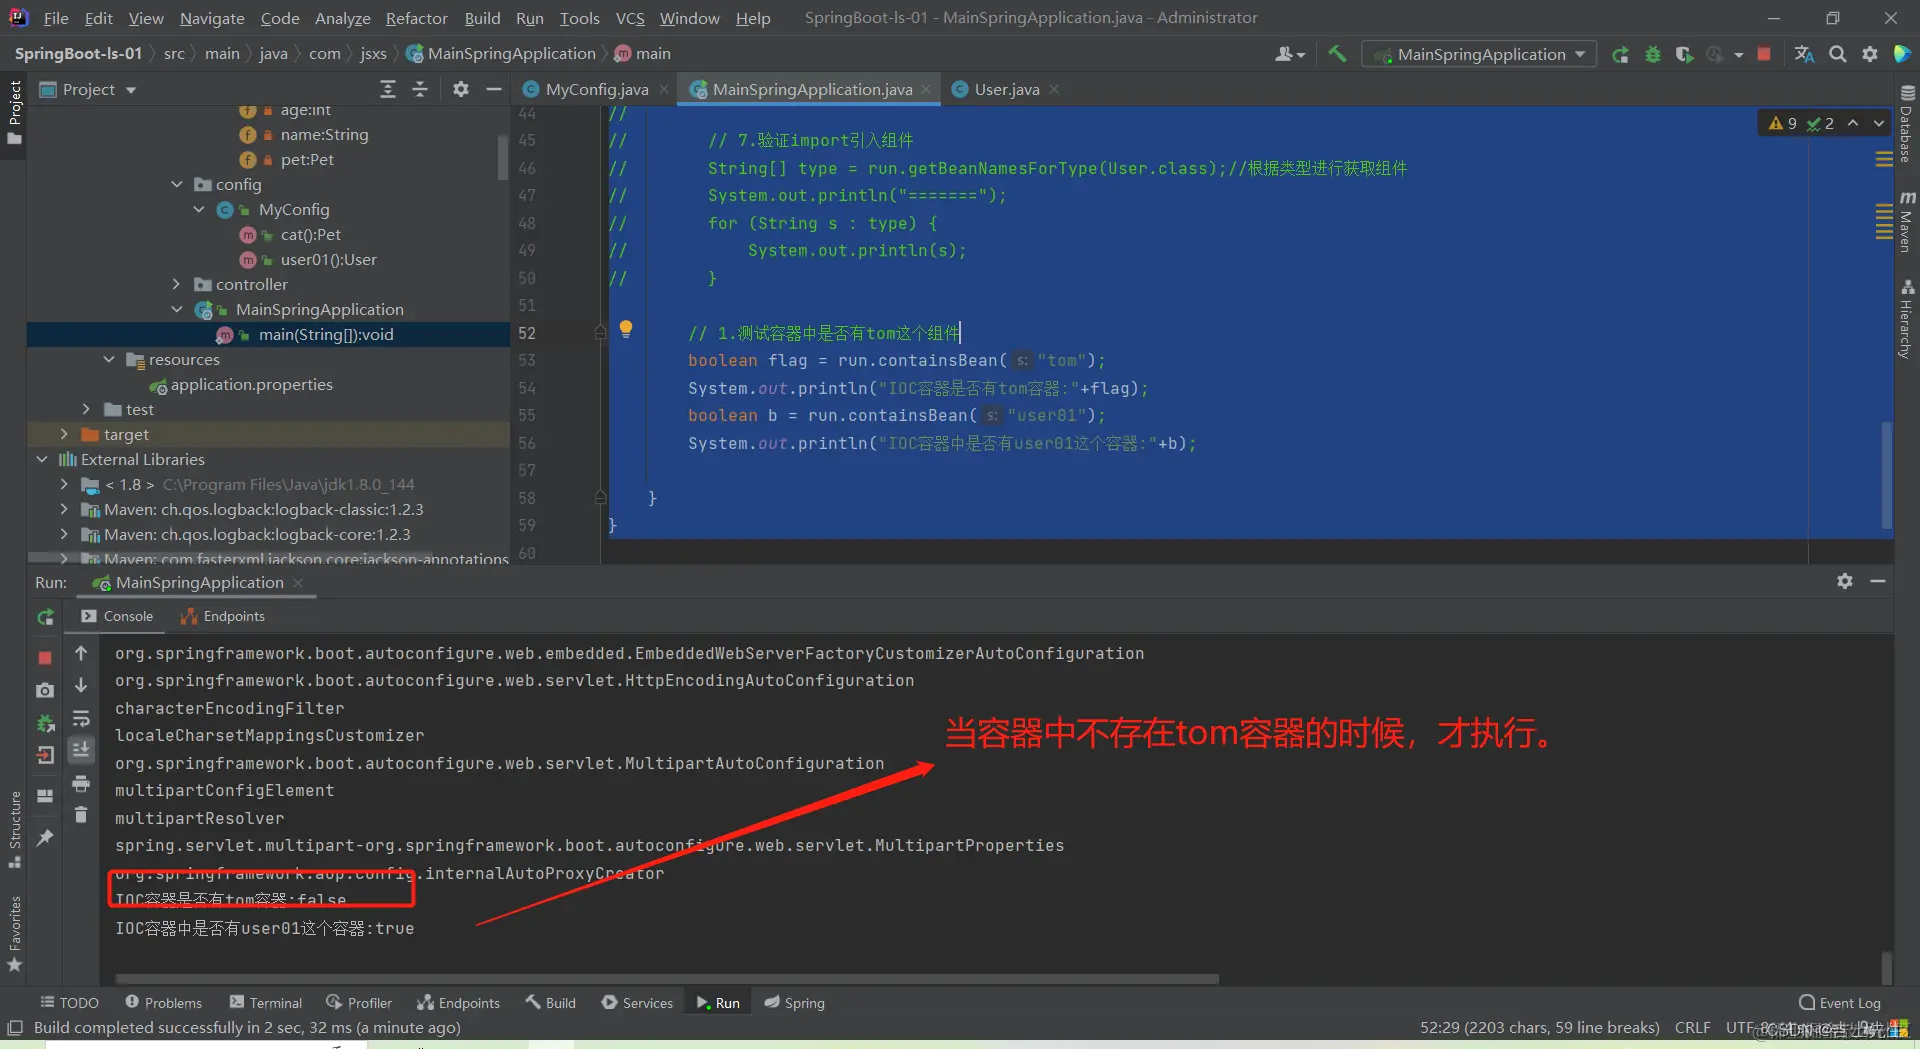Open the Event Log
The height and width of the screenshot is (1049, 1920).
(1839, 1003)
